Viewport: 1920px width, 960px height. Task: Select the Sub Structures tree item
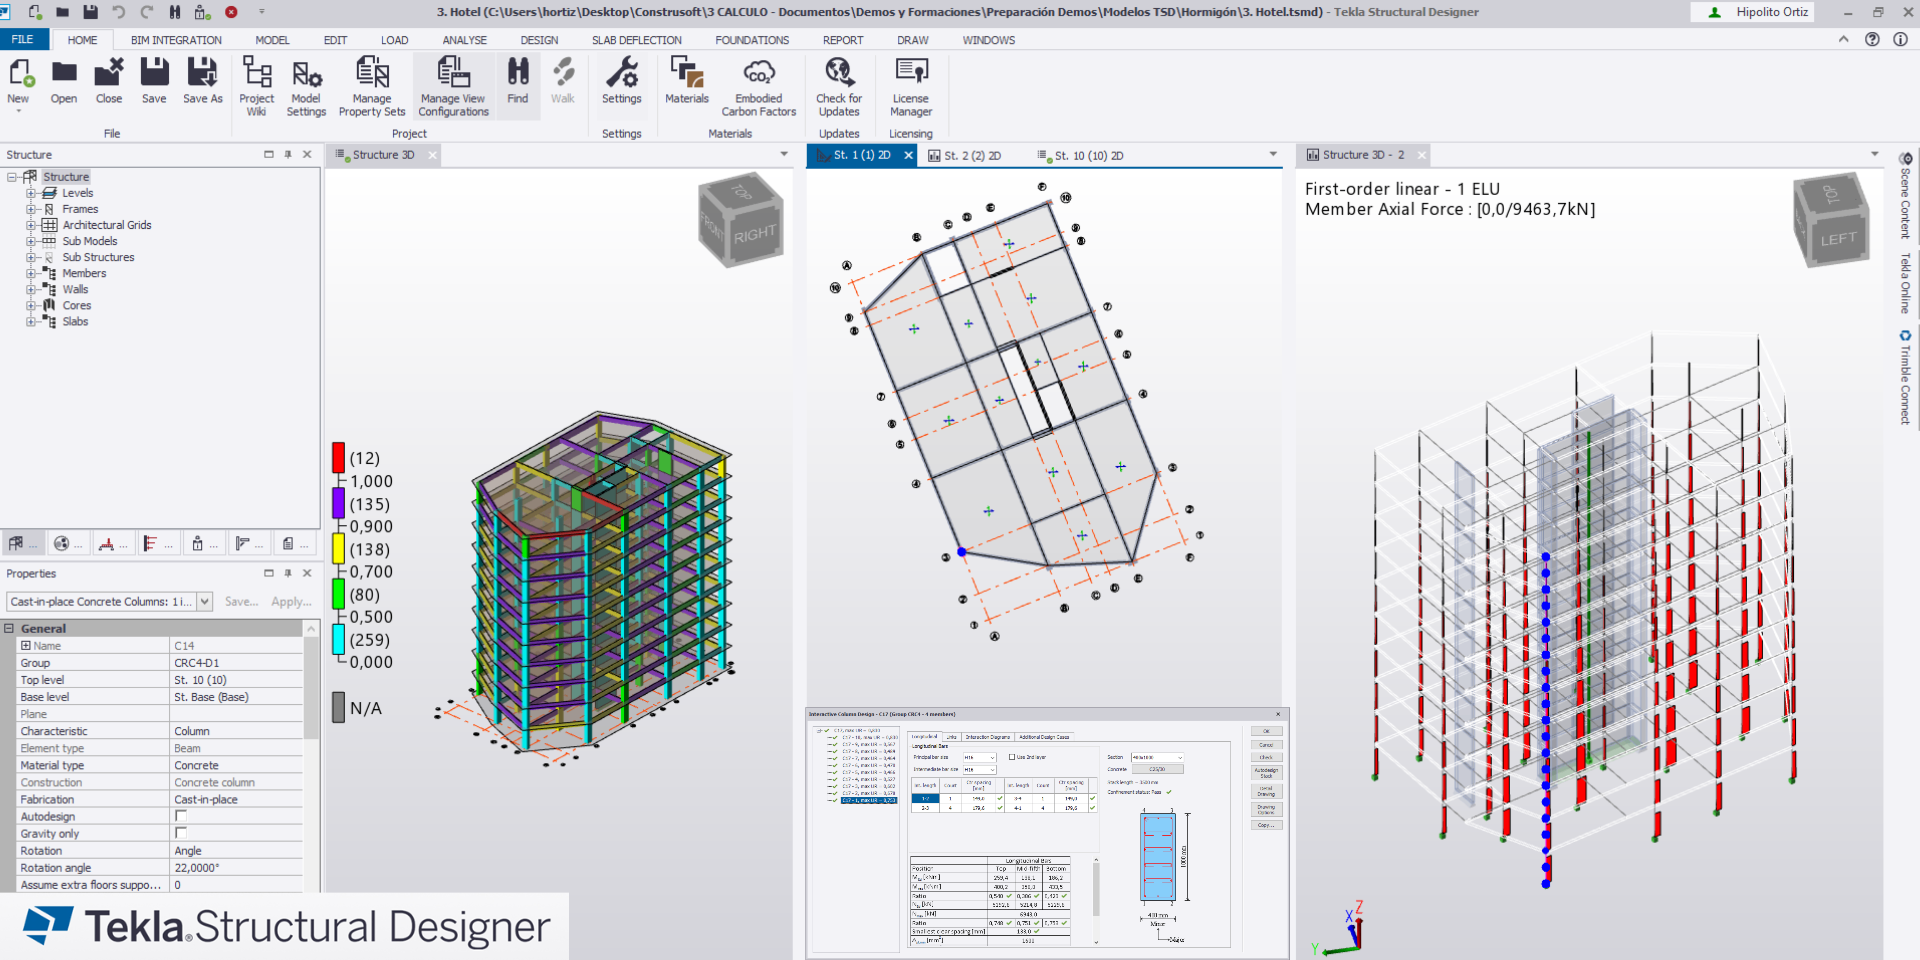click(x=98, y=257)
